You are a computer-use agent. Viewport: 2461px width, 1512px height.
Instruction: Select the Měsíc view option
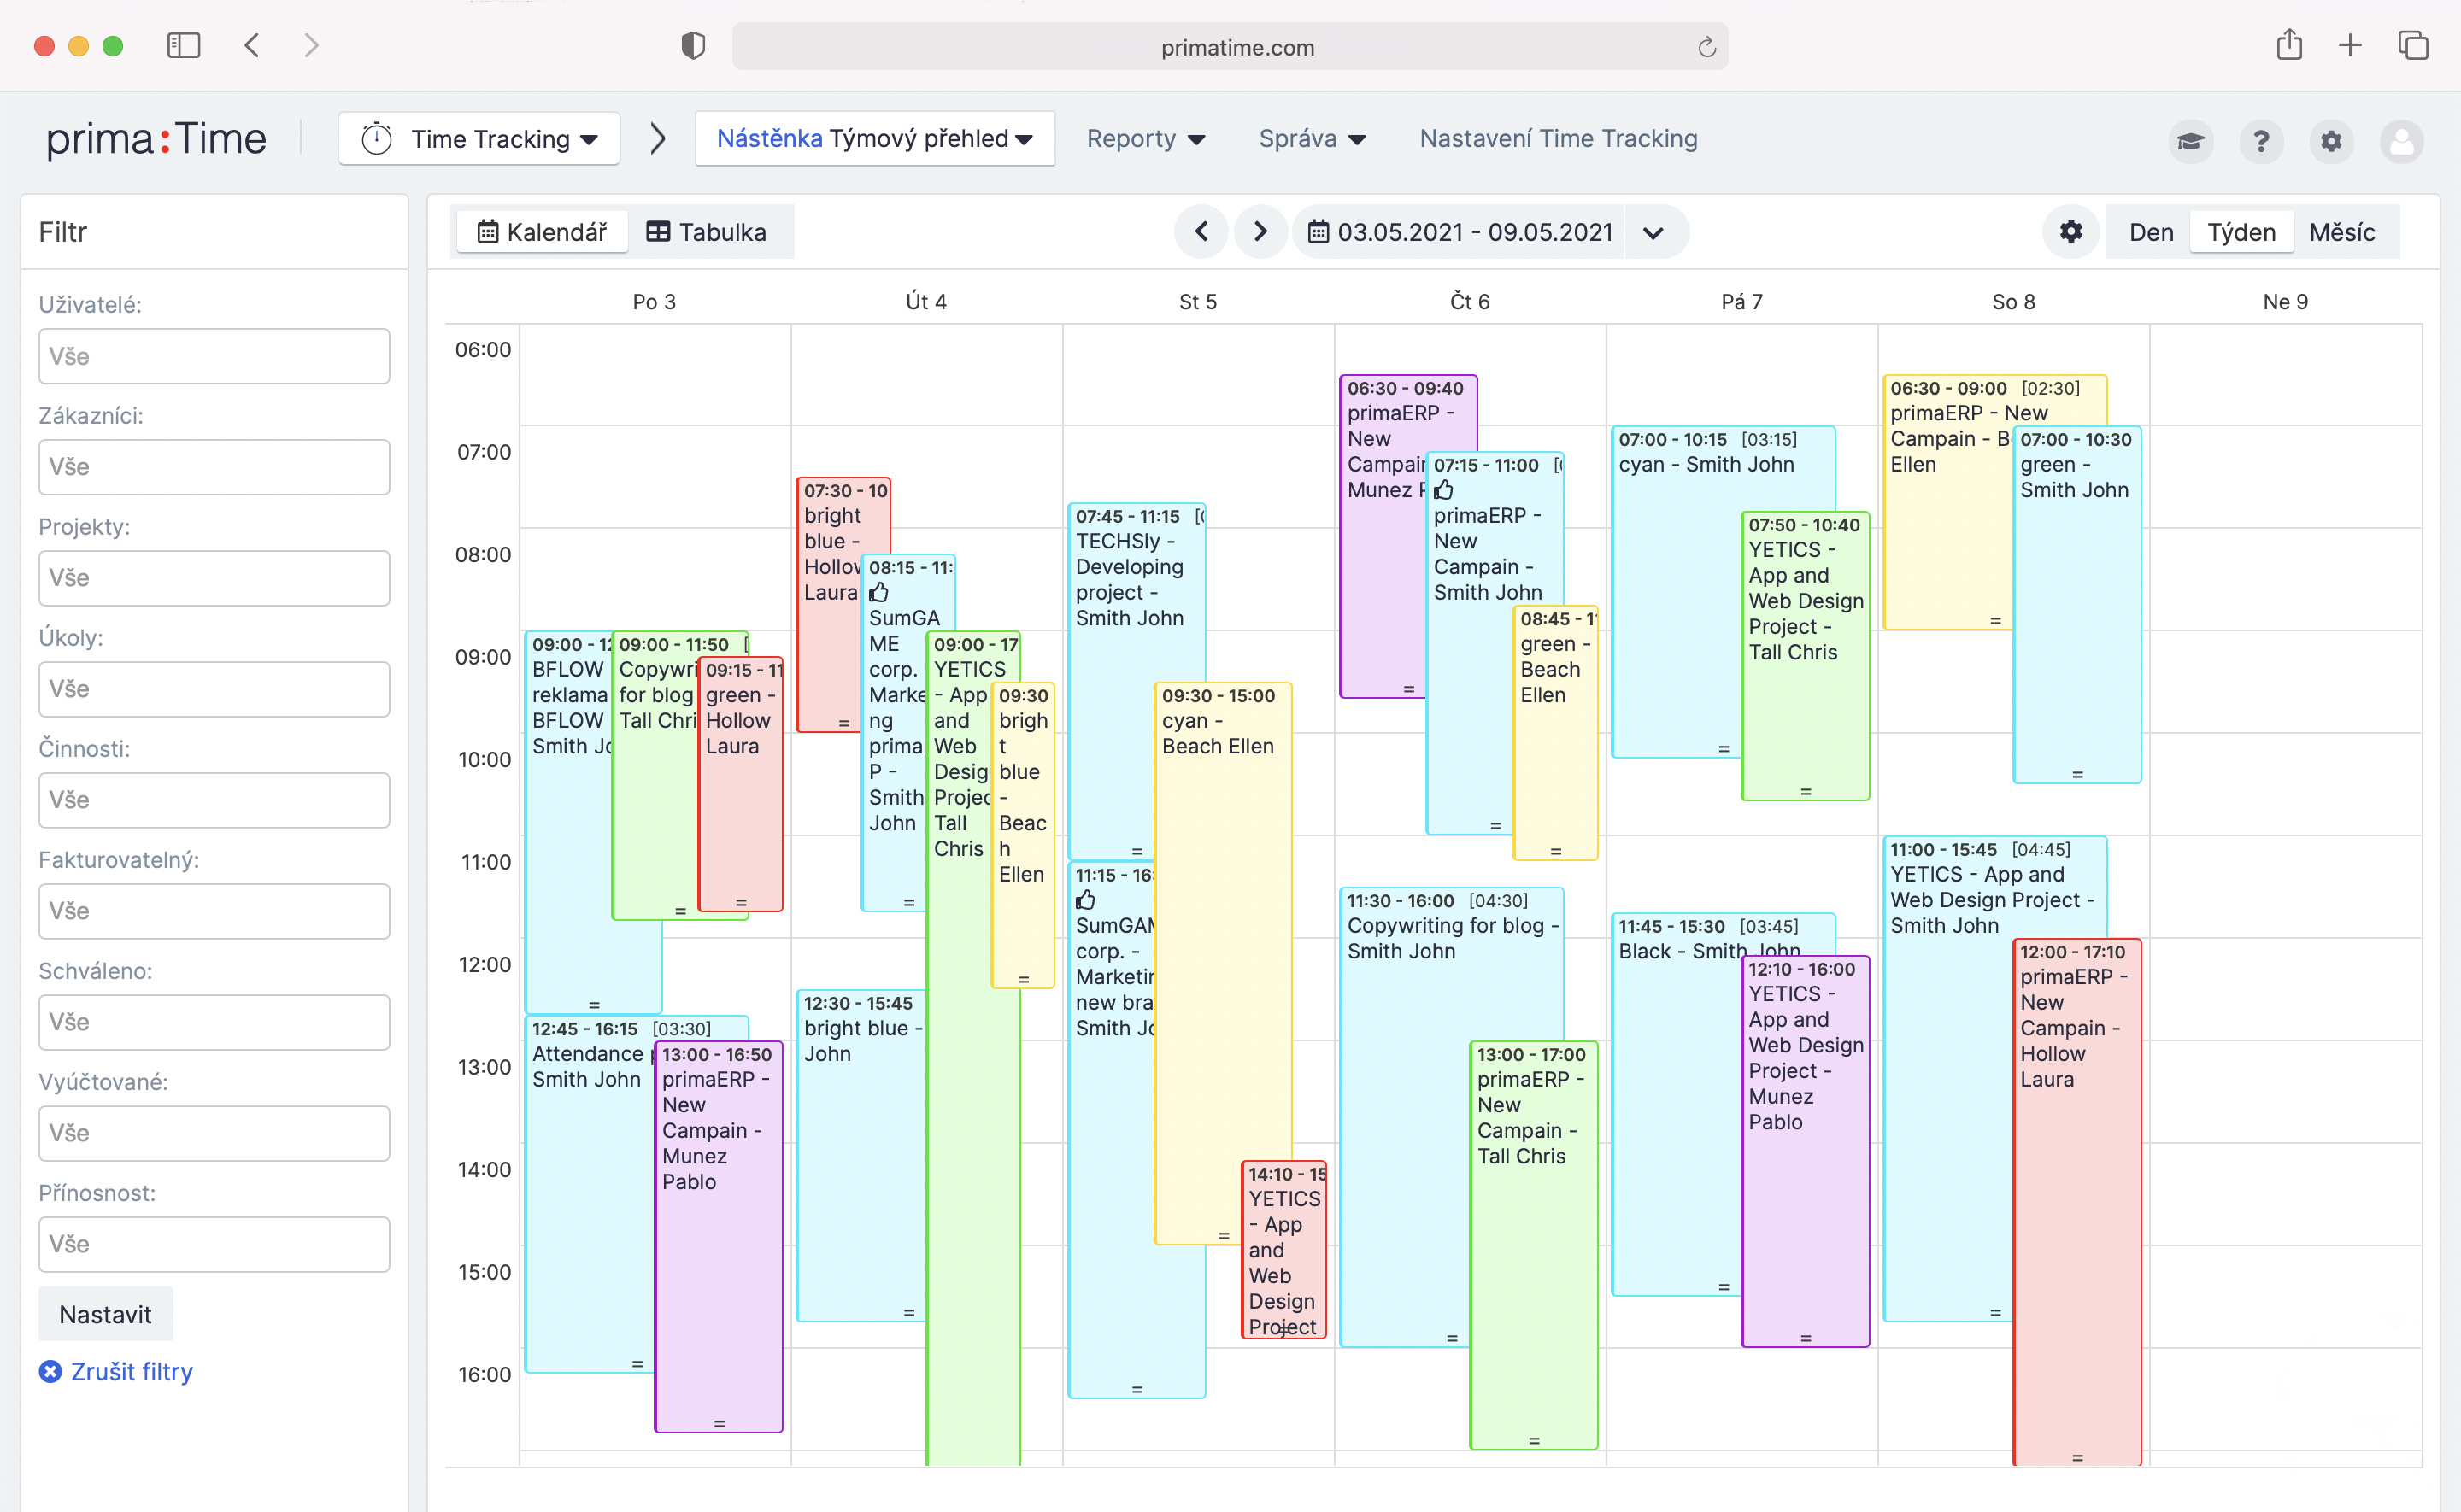[2341, 232]
